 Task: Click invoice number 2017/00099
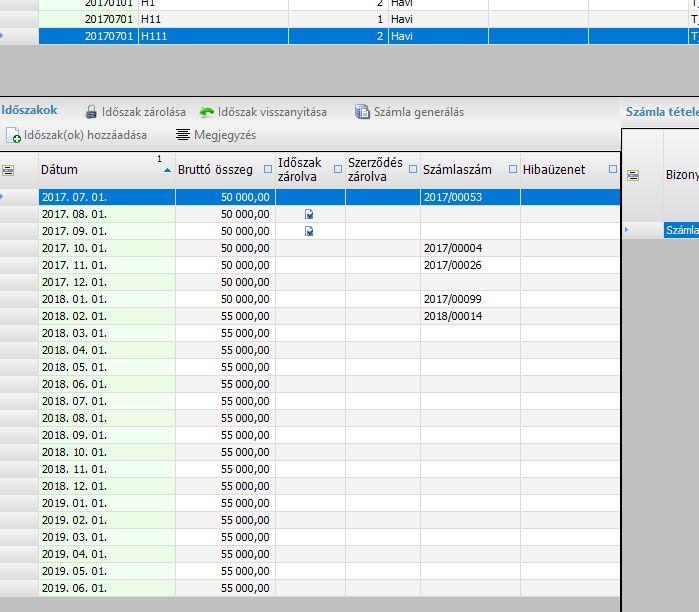click(452, 299)
